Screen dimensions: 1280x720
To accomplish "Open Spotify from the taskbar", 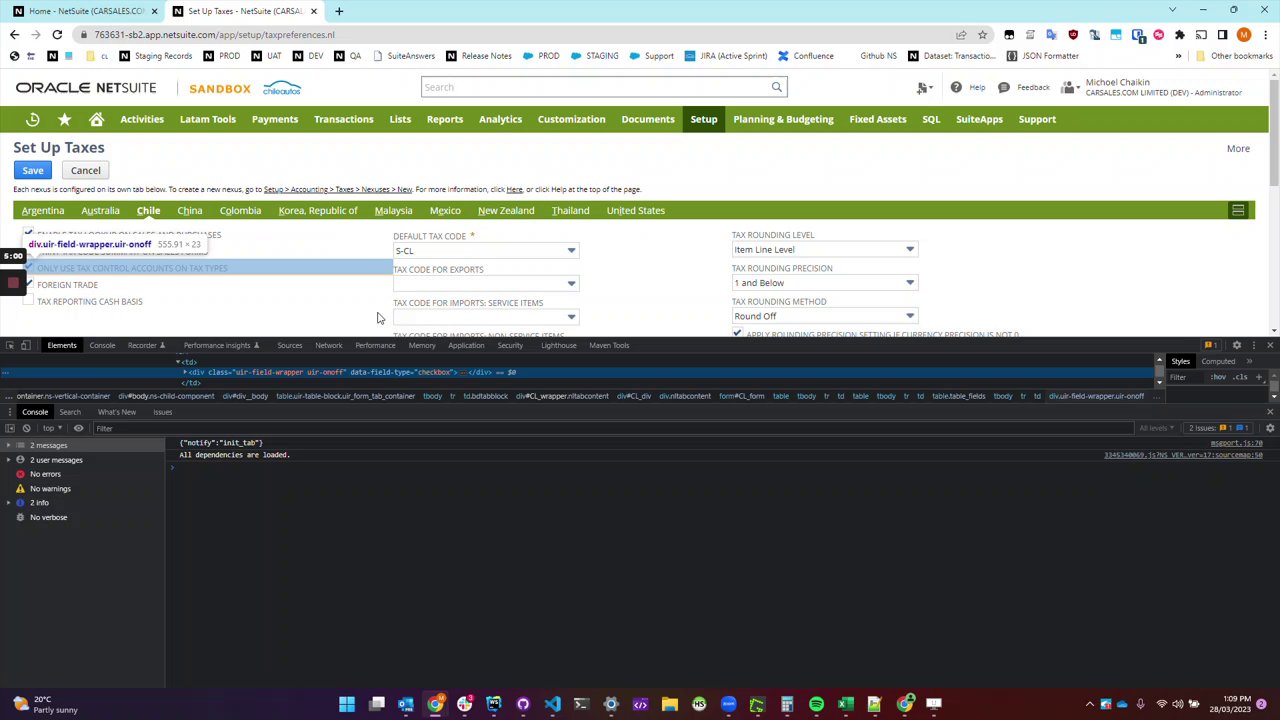I will (x=816, y=704).
